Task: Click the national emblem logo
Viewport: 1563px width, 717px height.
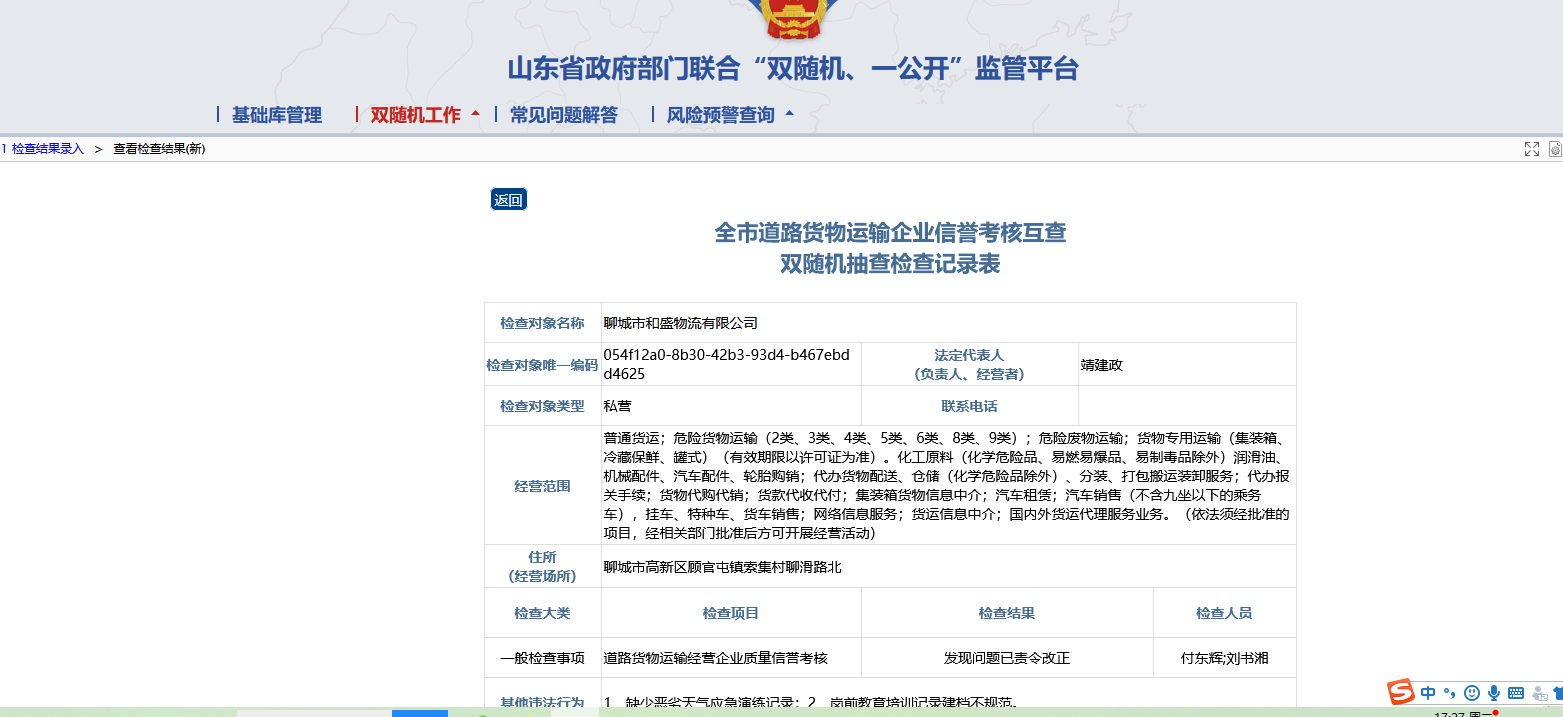Action: 787,15
